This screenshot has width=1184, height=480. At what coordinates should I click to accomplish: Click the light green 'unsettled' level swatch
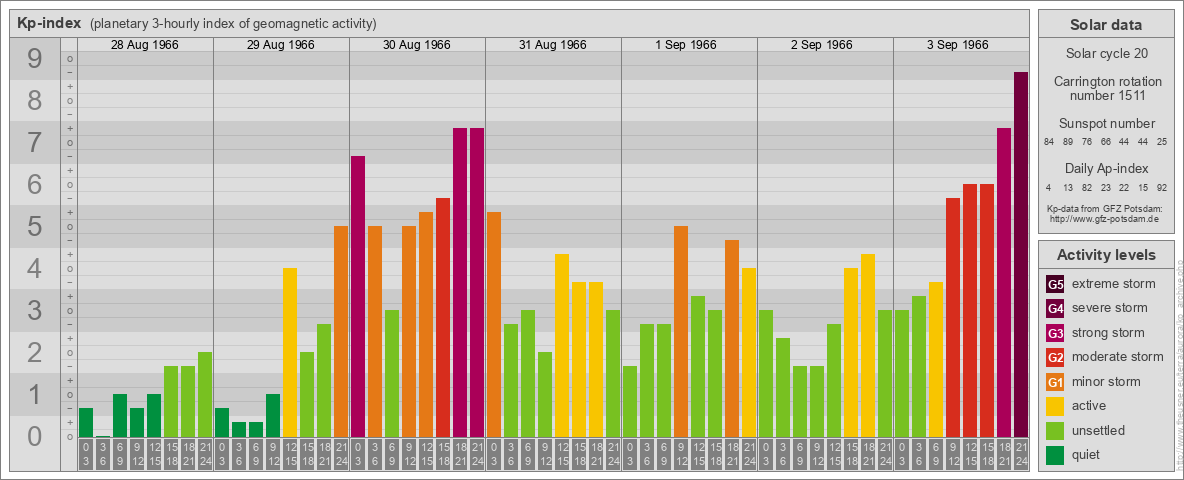click(1055, 430)
